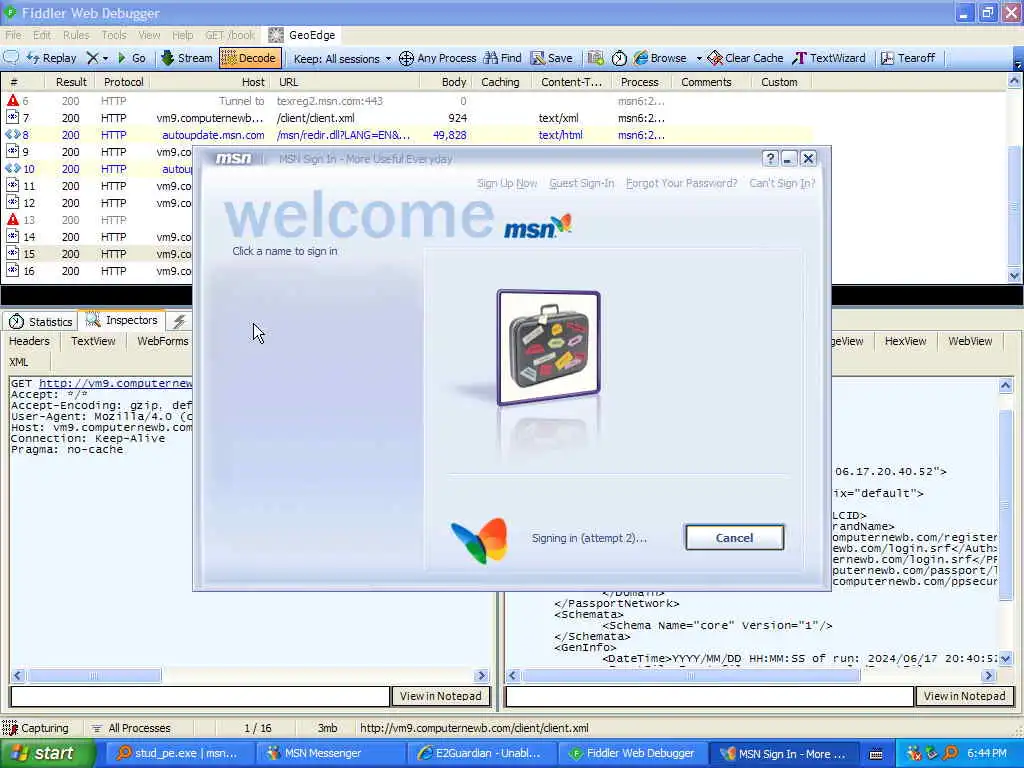The width and height of the screenshot is (1024, 768).
Task: Toggle Stream mode in Fiddler toolbar
Action: [x=187, y=58]
